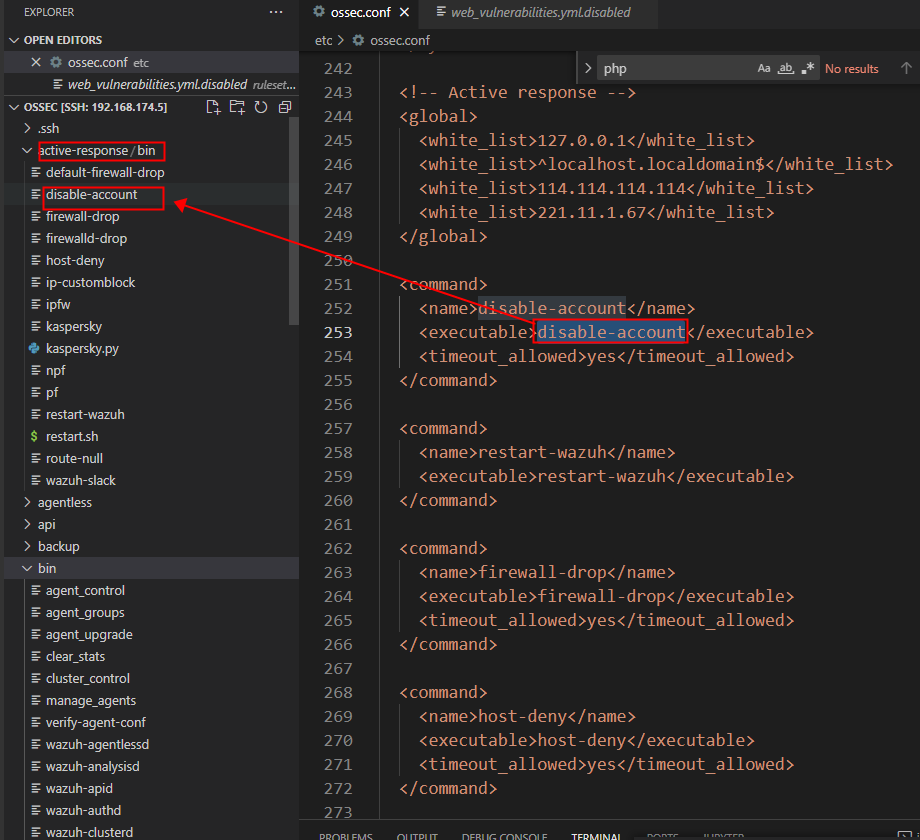Open the npf file

[151, 371]
